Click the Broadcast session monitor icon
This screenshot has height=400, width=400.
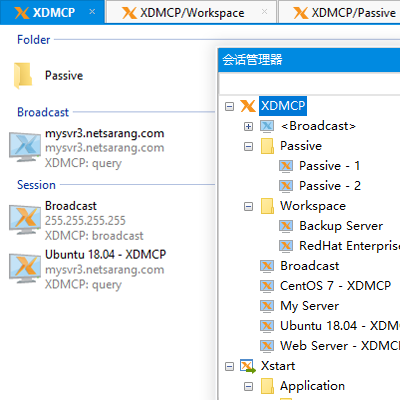tap(25, 220)
